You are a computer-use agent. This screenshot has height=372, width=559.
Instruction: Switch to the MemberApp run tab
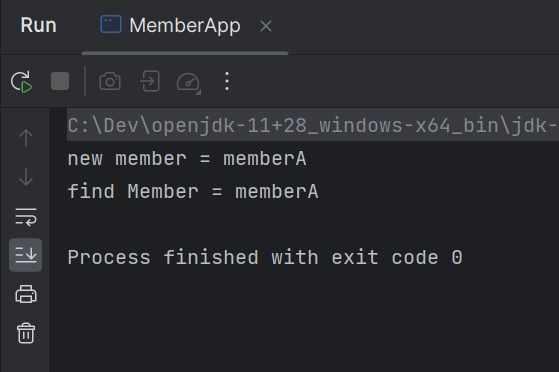[185, 26]
